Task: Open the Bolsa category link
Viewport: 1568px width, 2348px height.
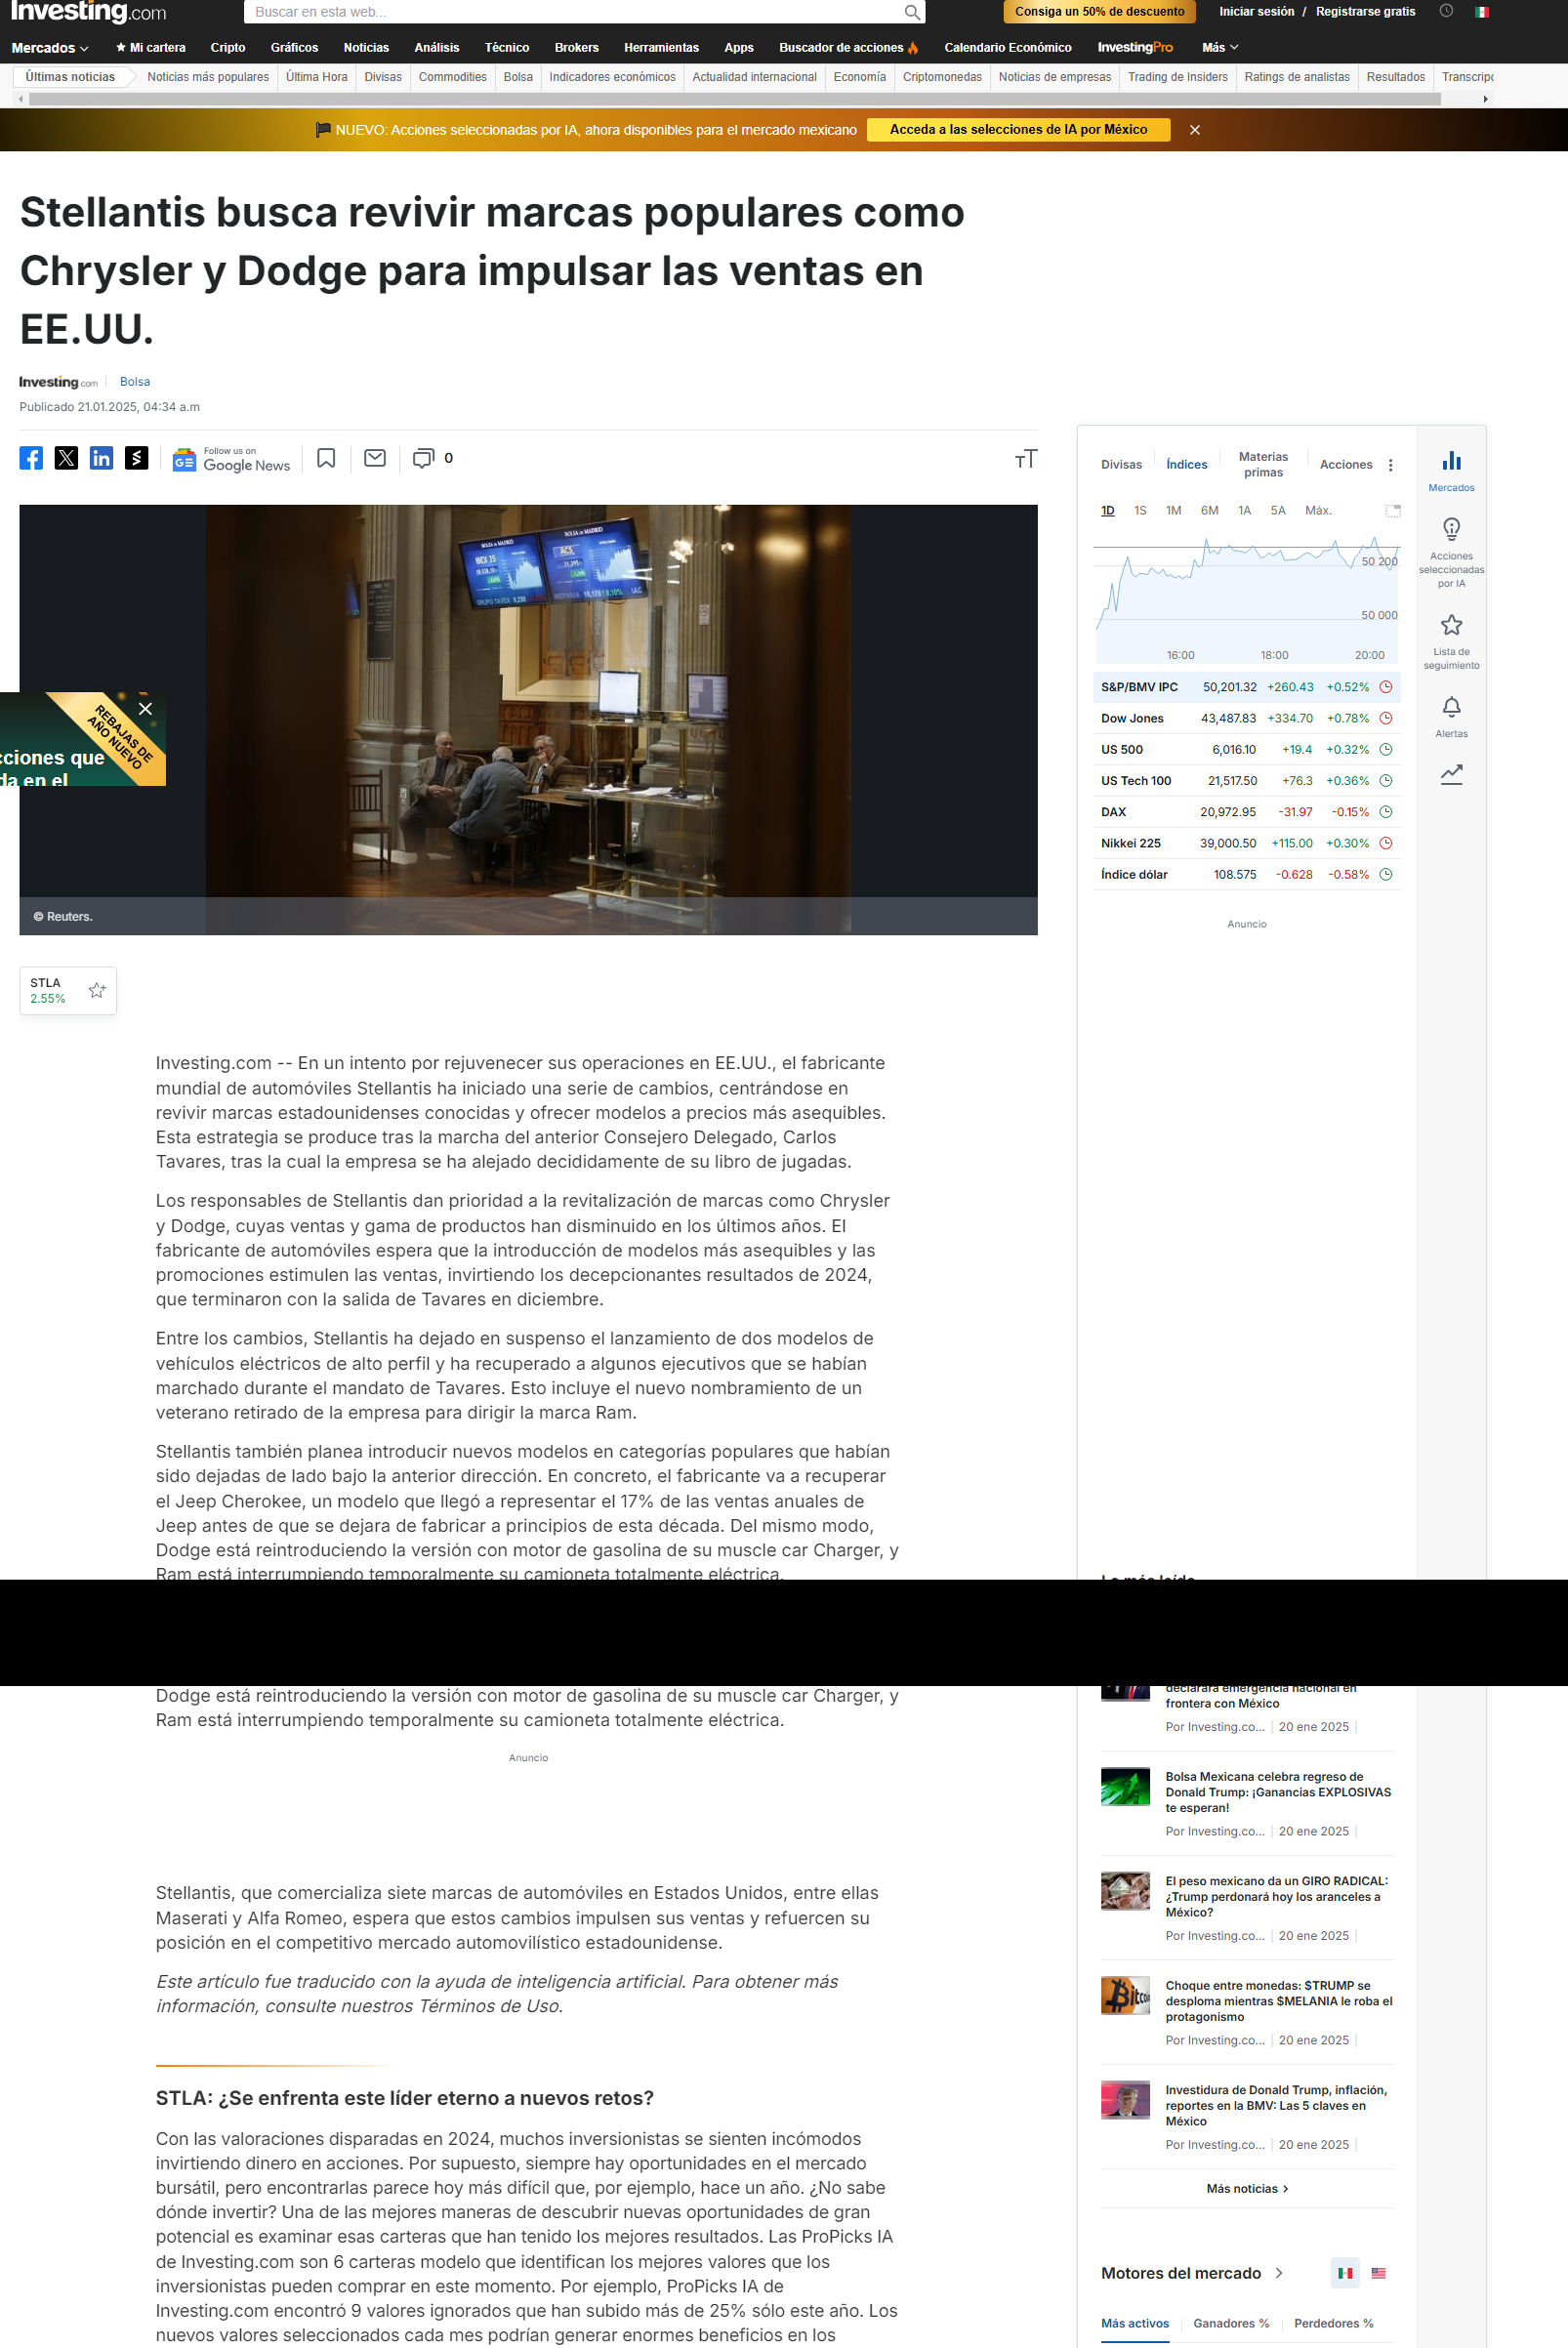Action: pos(135,382)
